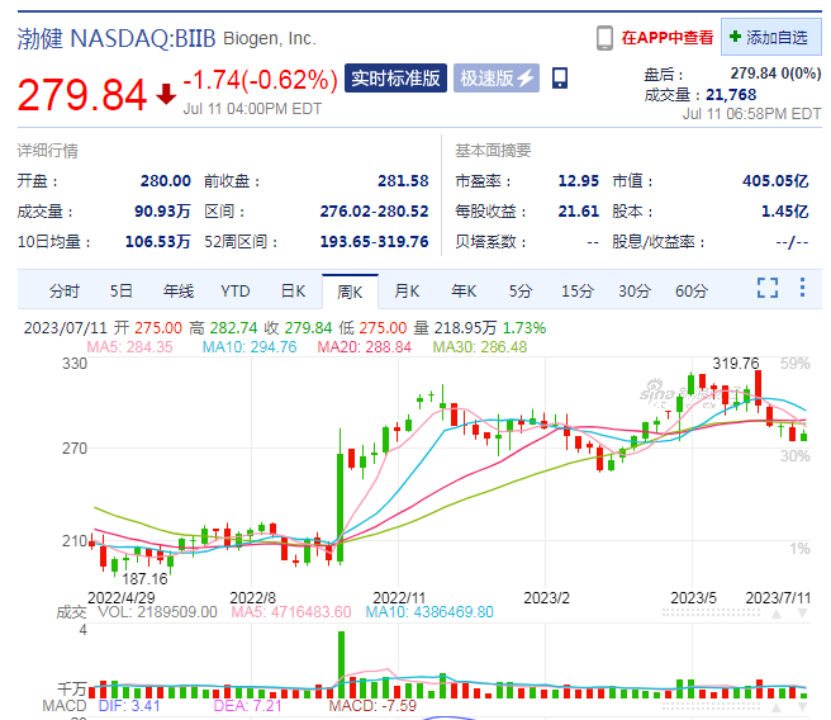Viewport: 831px width, 720px height.
Task: Click the down triangle below the volume chart
Action: click(802, 707)
